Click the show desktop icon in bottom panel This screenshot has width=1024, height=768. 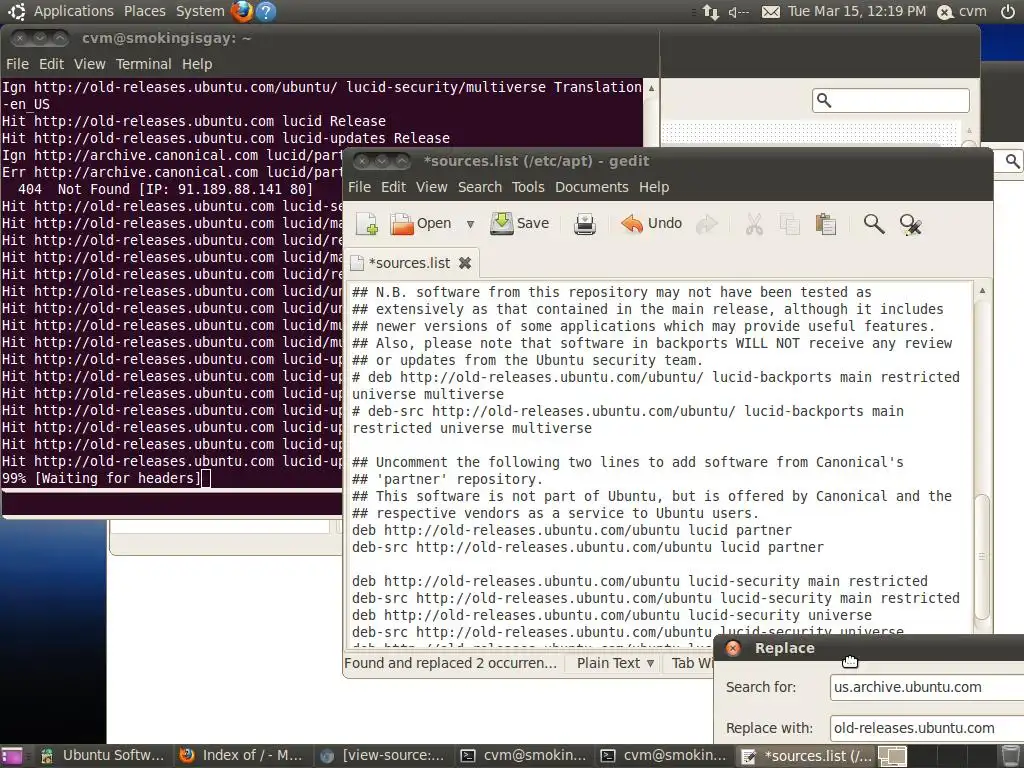point(12,756)
